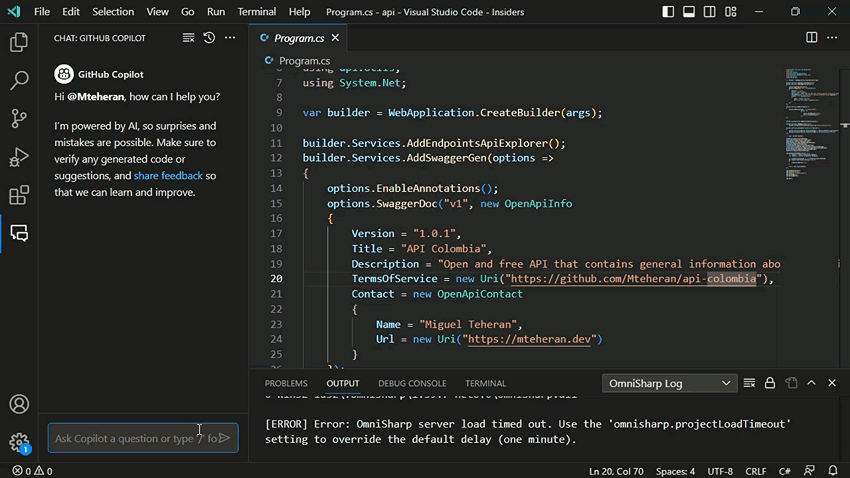
Task: Open errors and warnings count in status bar
Action: 33,471
